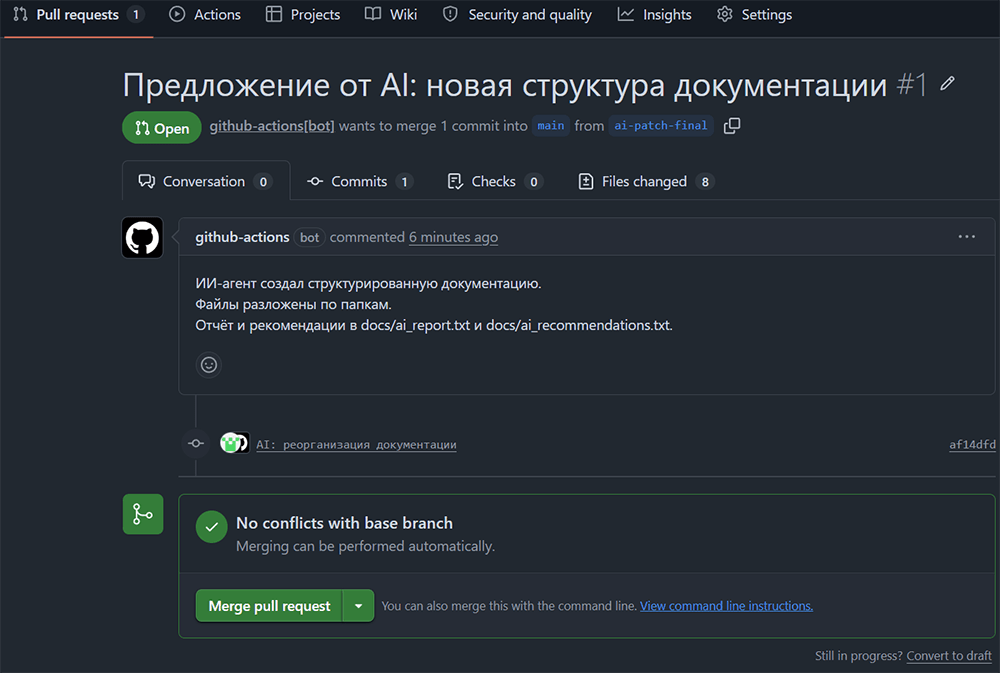The image size is (1000, 673).
Task: Click the Actions play-circle icon
Action: coord(177,14)
